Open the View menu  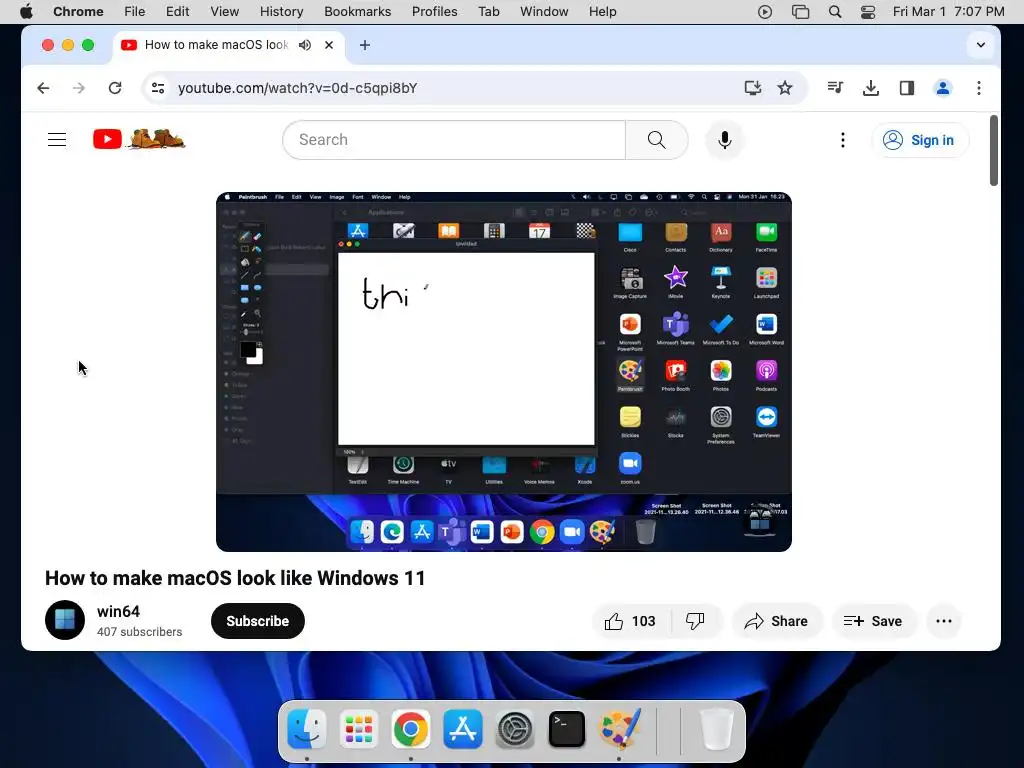[x=225, y=12]
